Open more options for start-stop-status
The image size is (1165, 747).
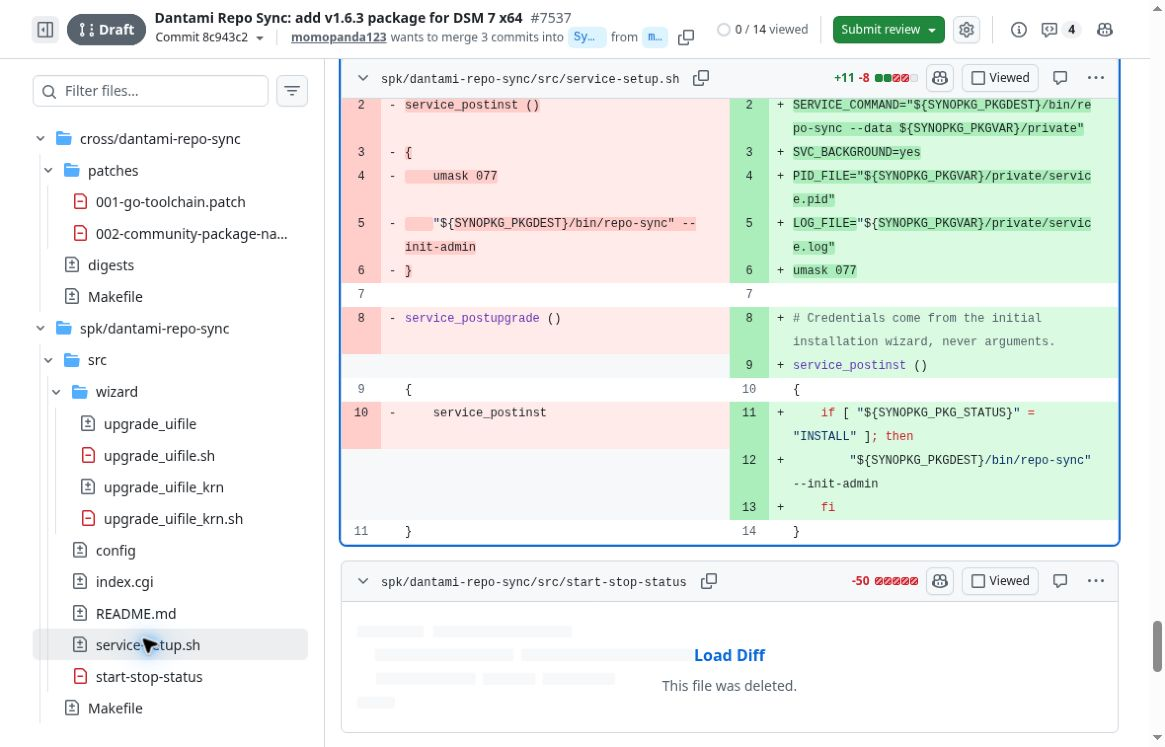1096,581
